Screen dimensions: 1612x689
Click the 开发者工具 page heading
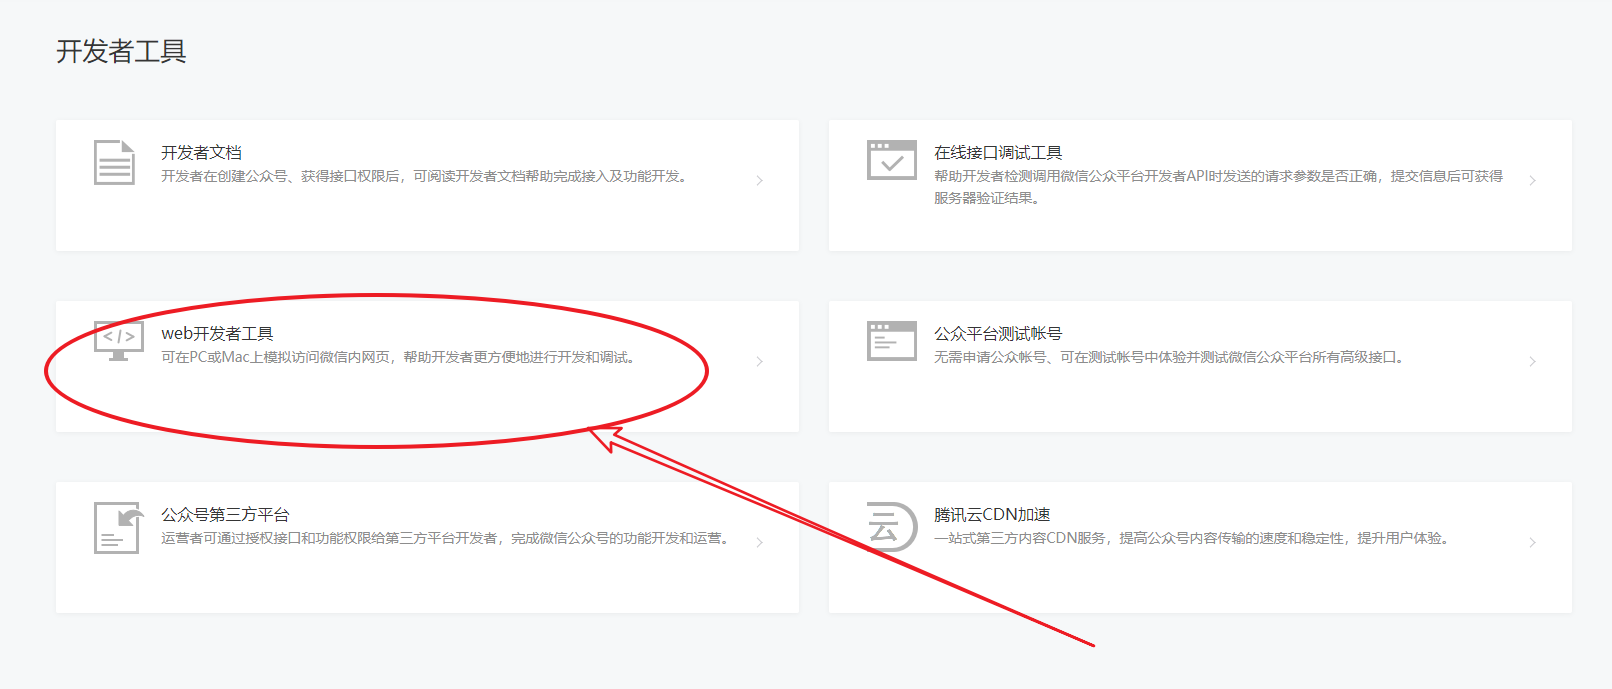click(121, 51)
